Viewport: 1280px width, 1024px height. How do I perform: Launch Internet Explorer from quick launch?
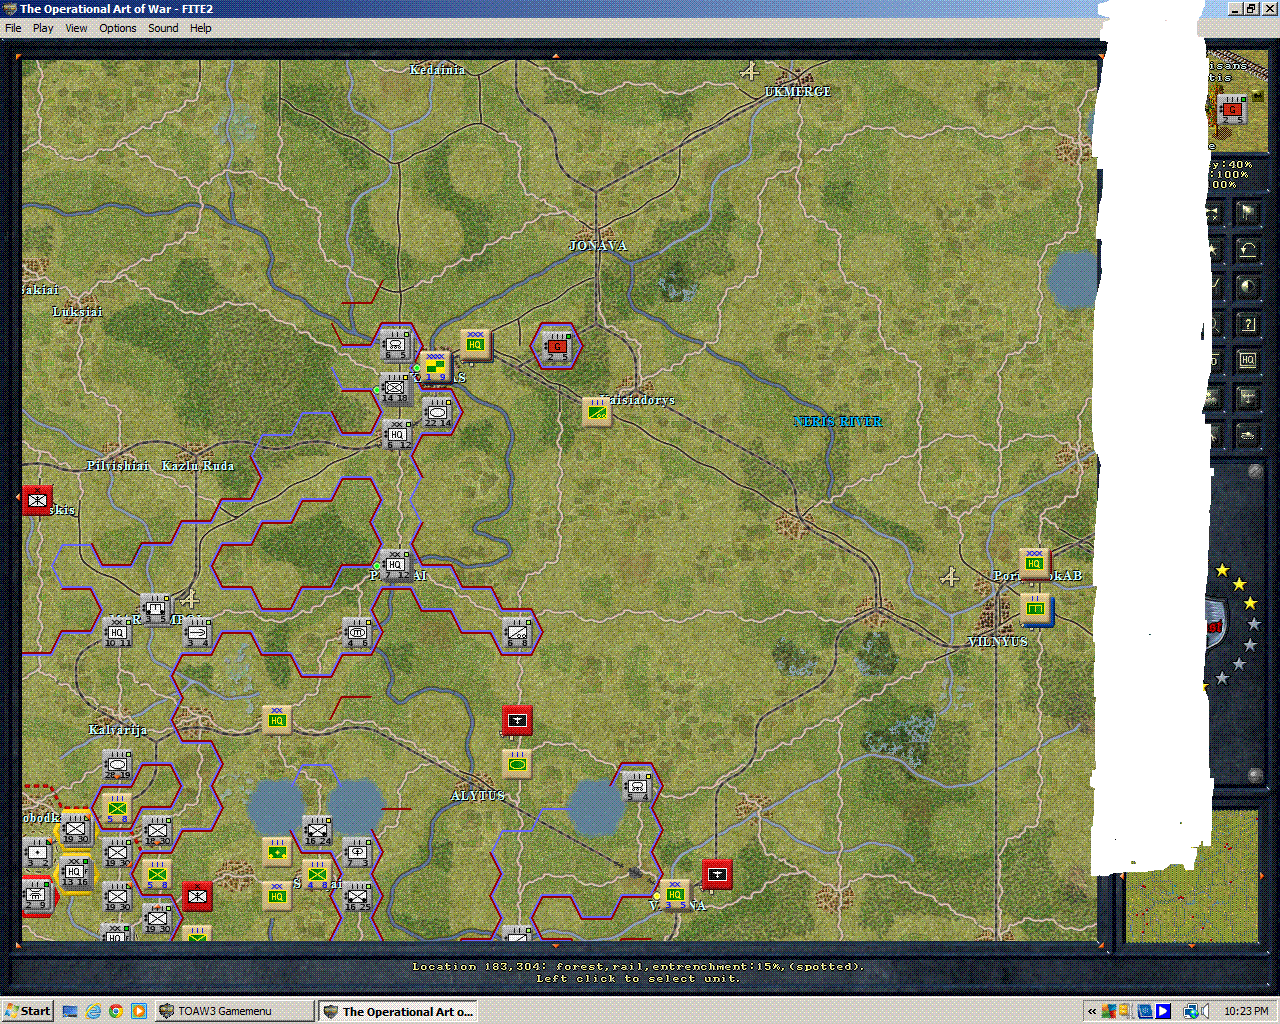(93, 1011)
